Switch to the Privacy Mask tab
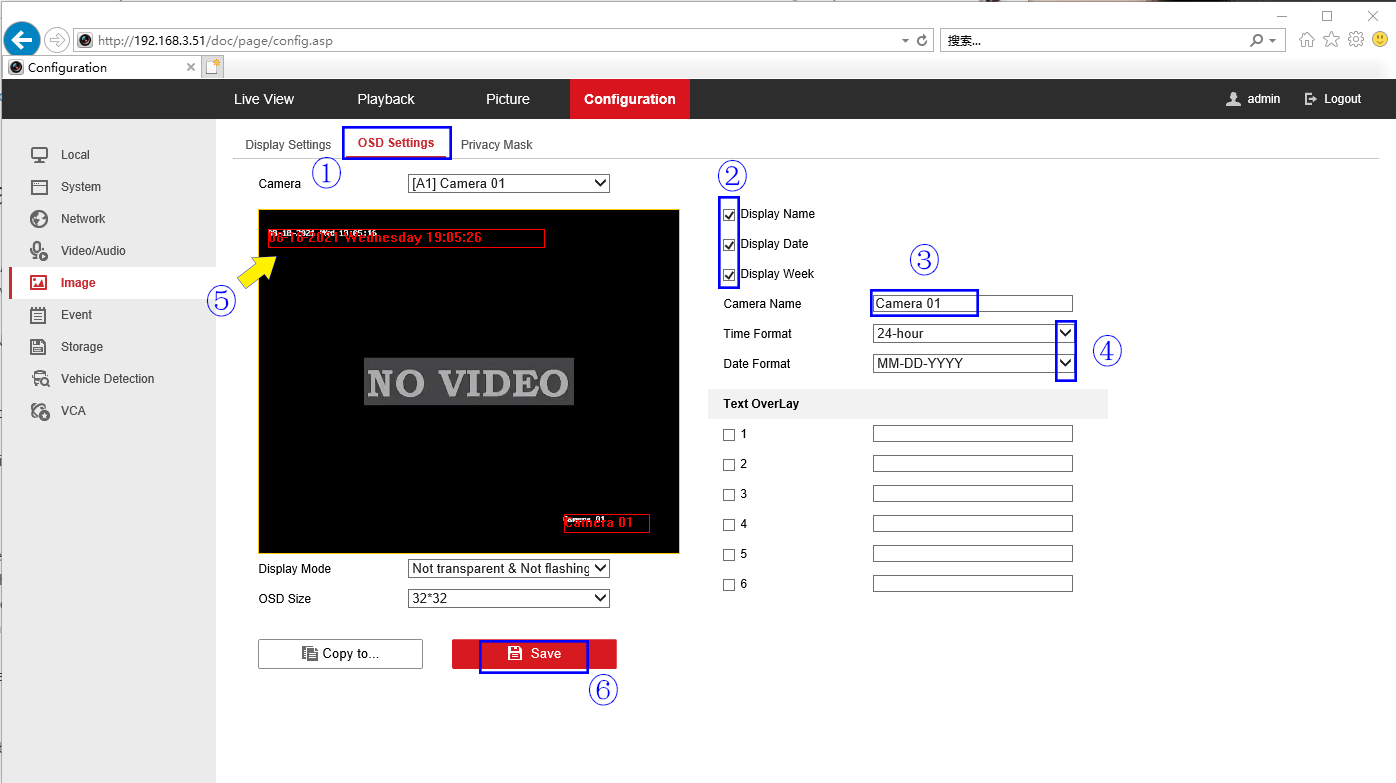Image resolution: width=1396 pixels, height=783 pixels. 496,145
